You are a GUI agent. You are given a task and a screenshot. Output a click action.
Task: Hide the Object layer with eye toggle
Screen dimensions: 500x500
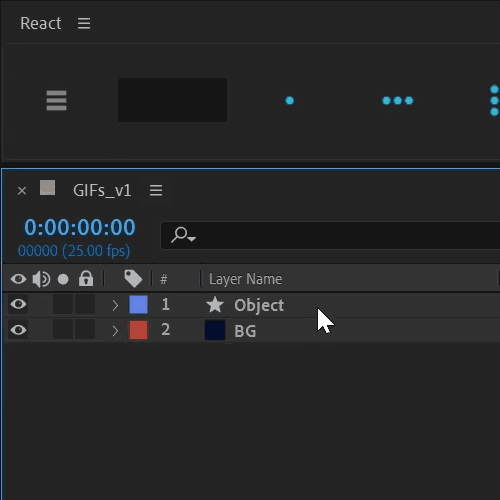18,304
